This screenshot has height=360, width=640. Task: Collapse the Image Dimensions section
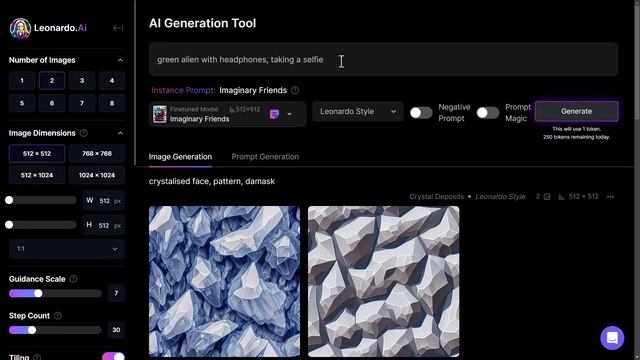pos(120,133)
